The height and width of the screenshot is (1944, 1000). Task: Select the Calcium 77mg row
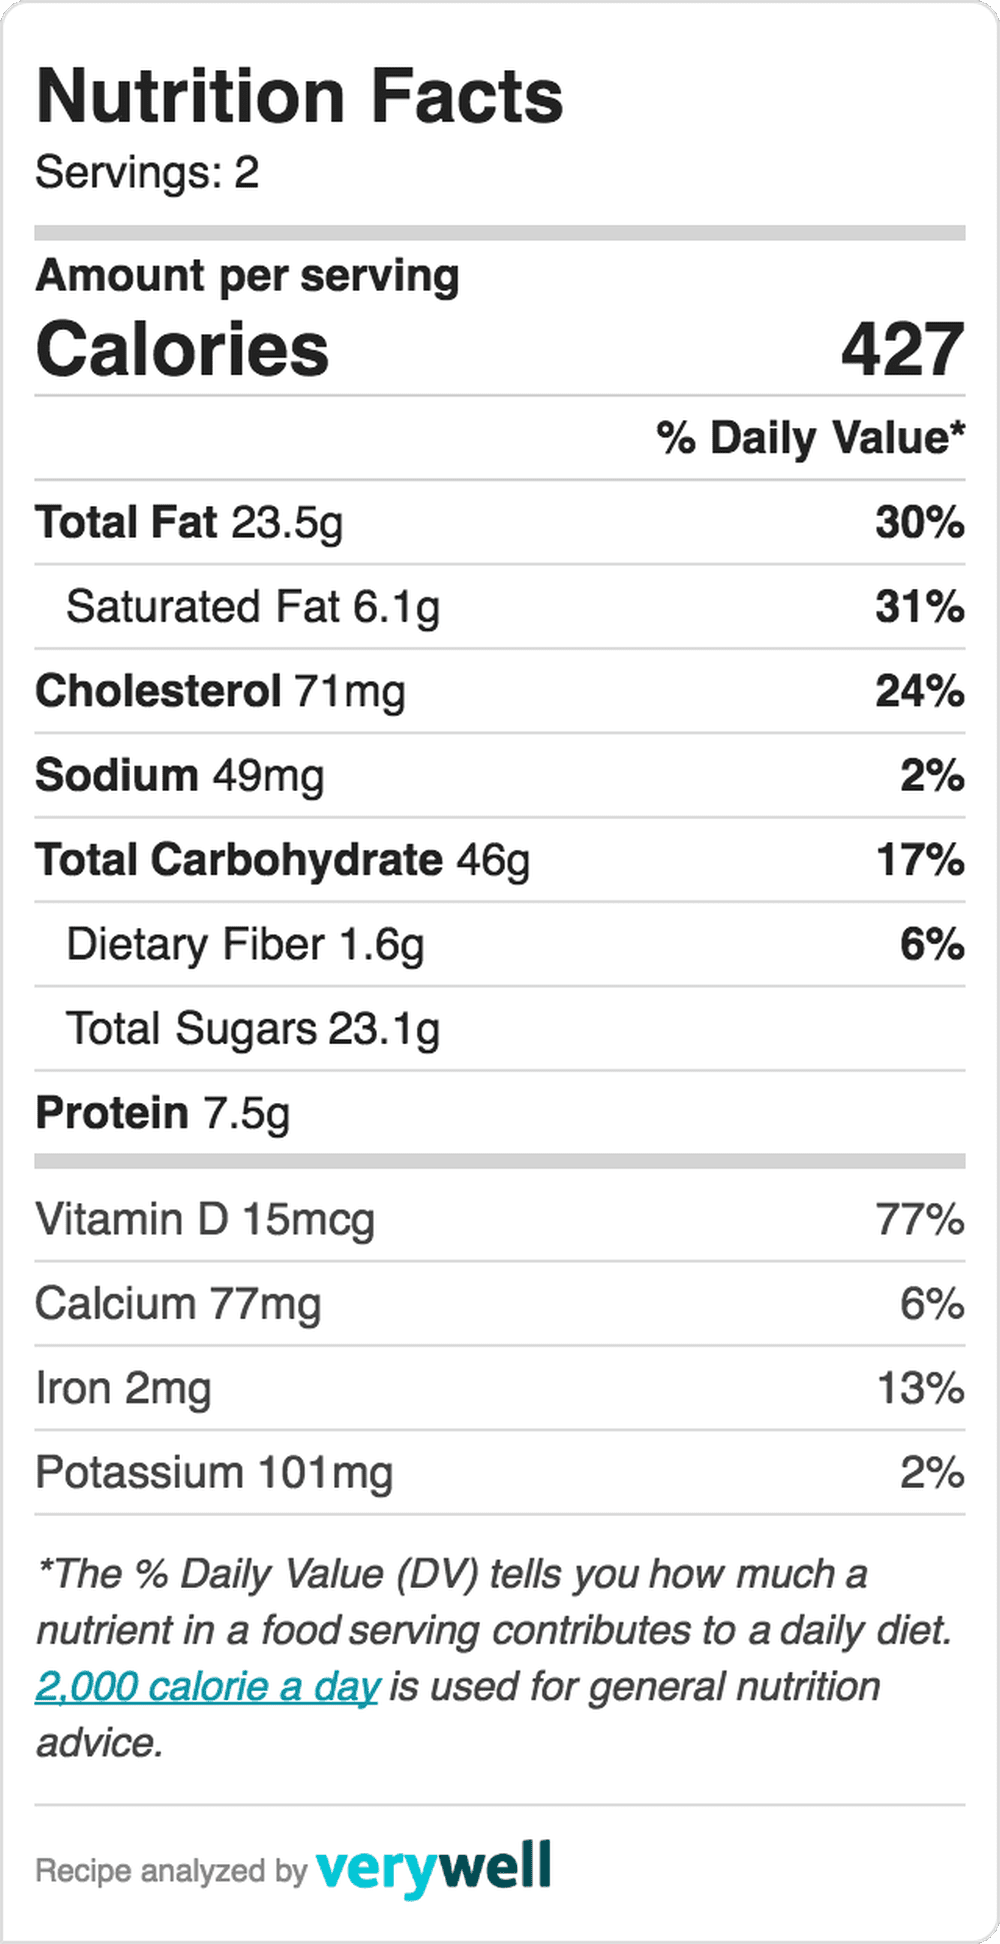(x=500, y=1303)
